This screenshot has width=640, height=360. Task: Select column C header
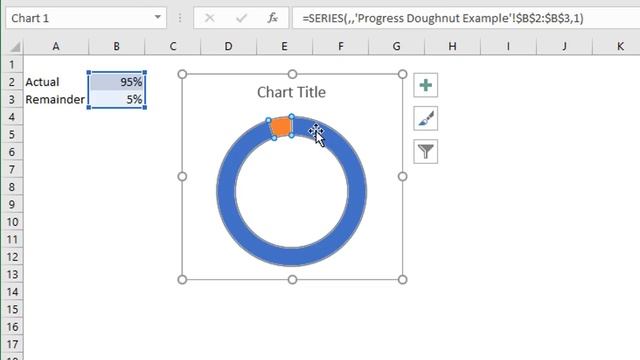tap(173, 47)
